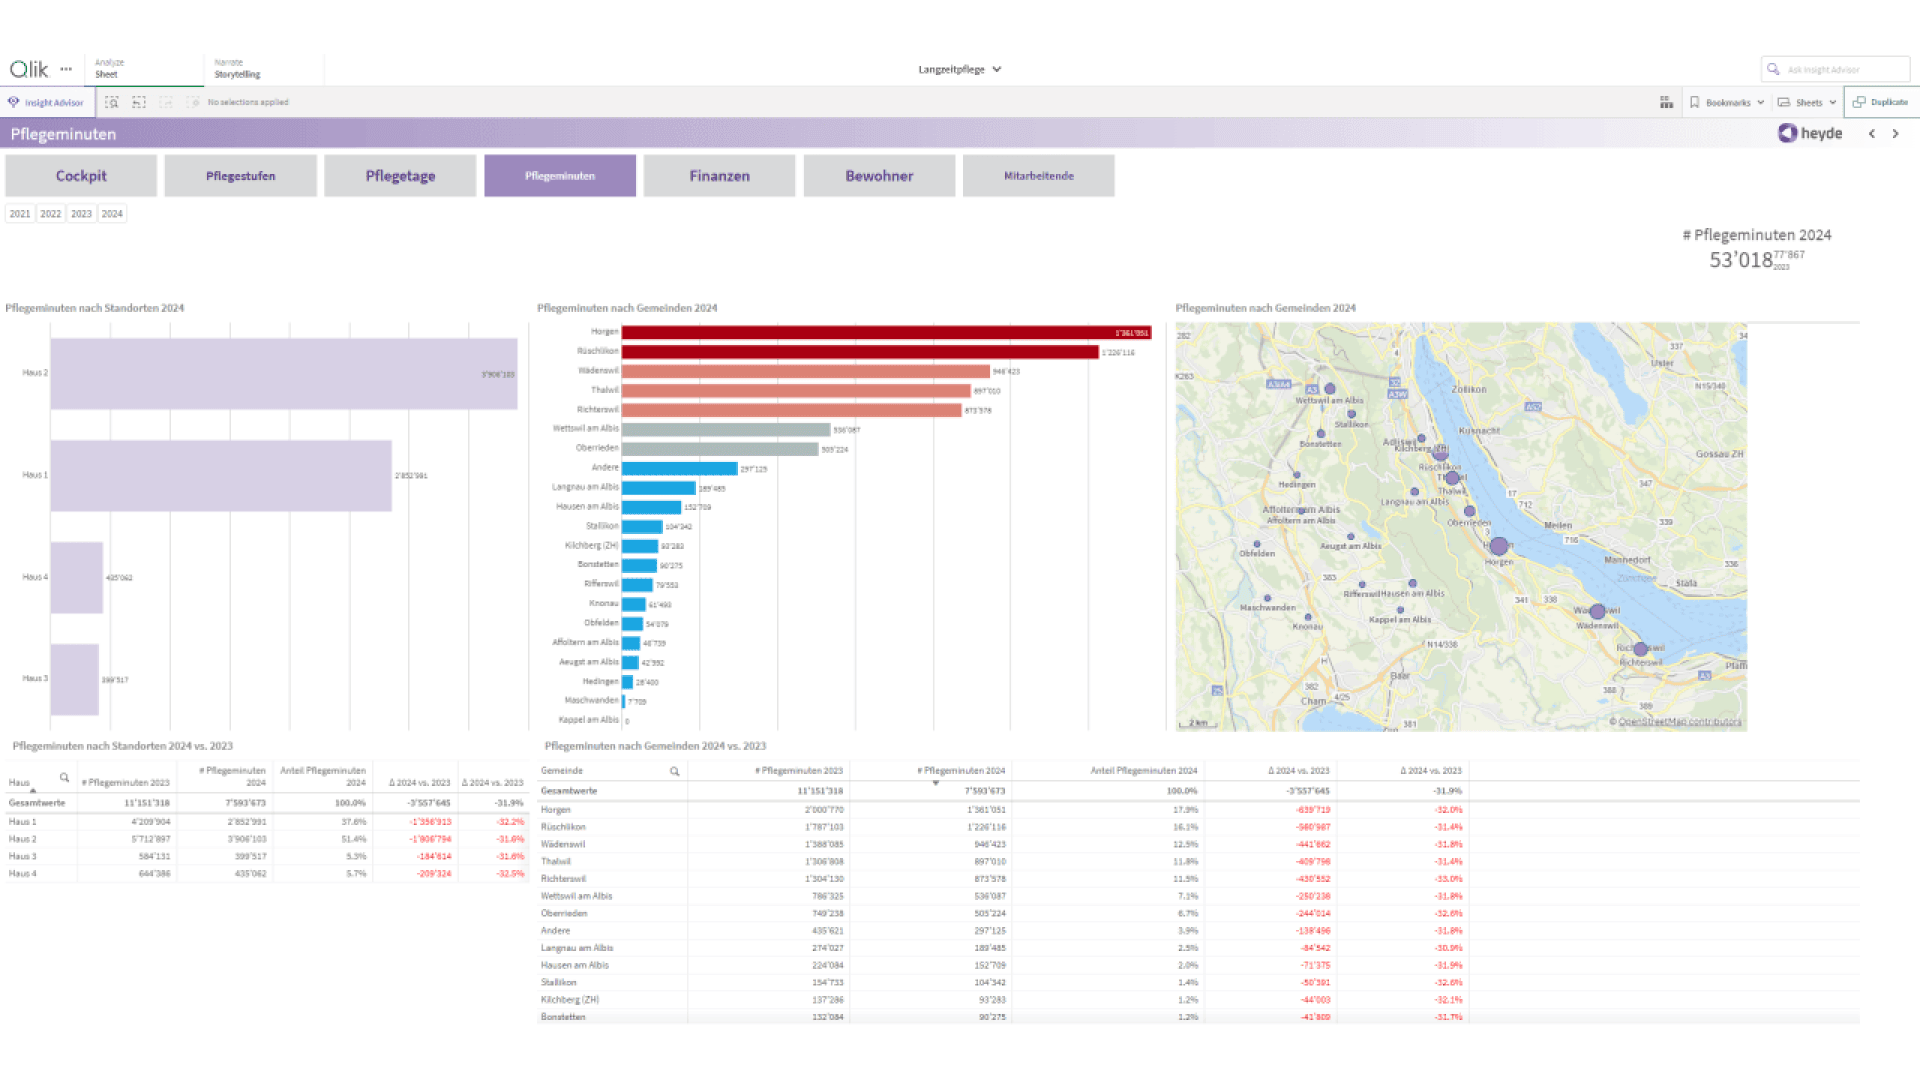1920x1080 pixels.
Task: Click the Duplicate sheet button
Action: [1881, 102]
